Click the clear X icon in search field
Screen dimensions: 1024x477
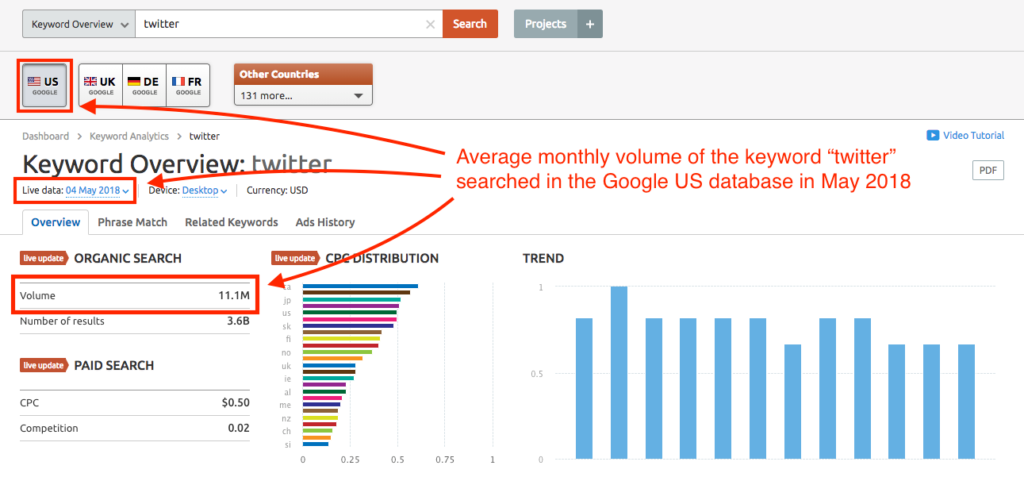point(430,24)
